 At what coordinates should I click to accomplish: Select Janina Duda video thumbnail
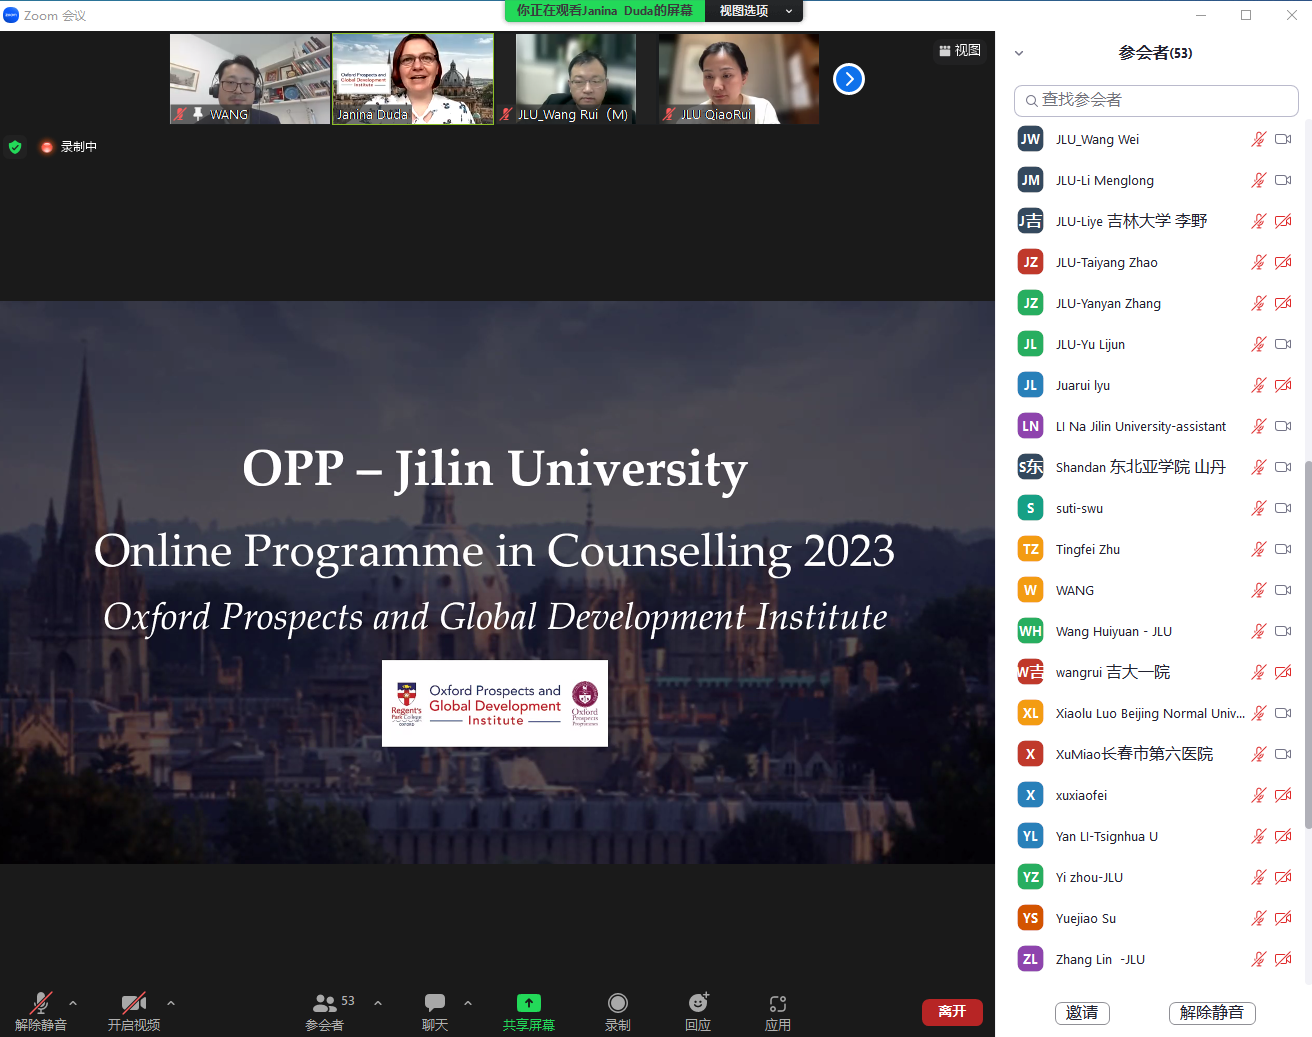413,79
